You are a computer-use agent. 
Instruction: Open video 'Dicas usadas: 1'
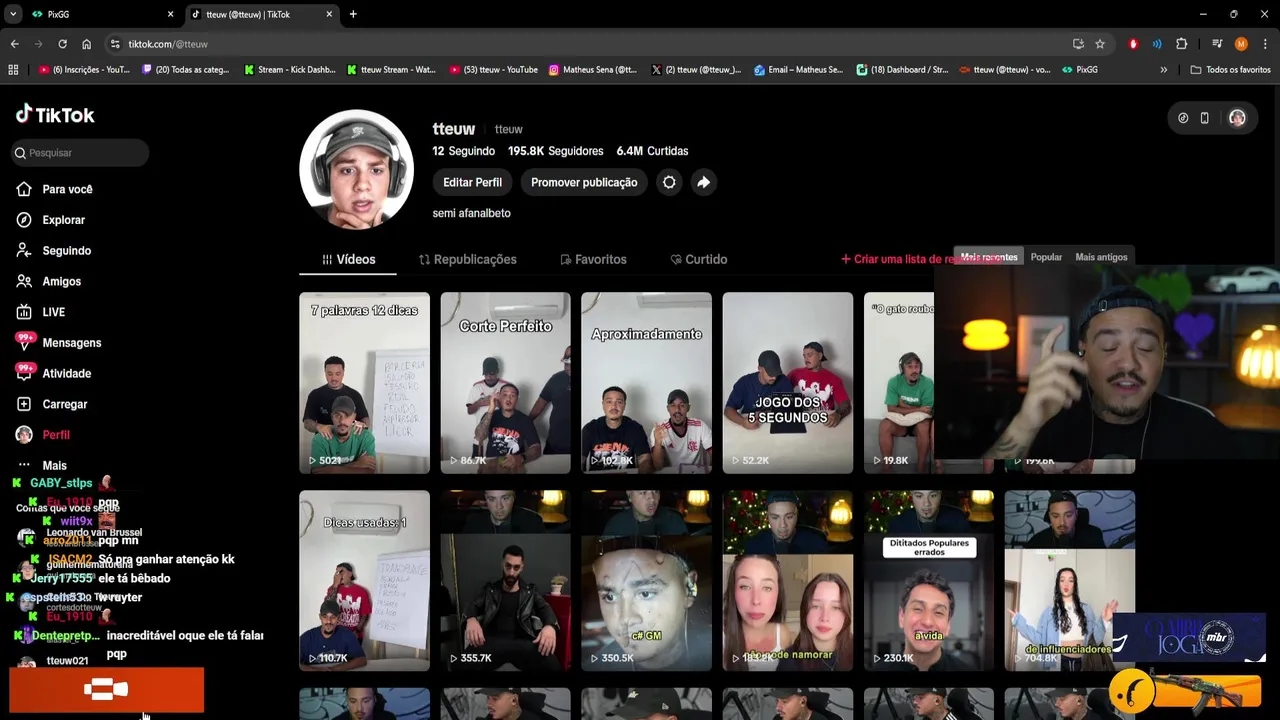click(x=364, y=580)
